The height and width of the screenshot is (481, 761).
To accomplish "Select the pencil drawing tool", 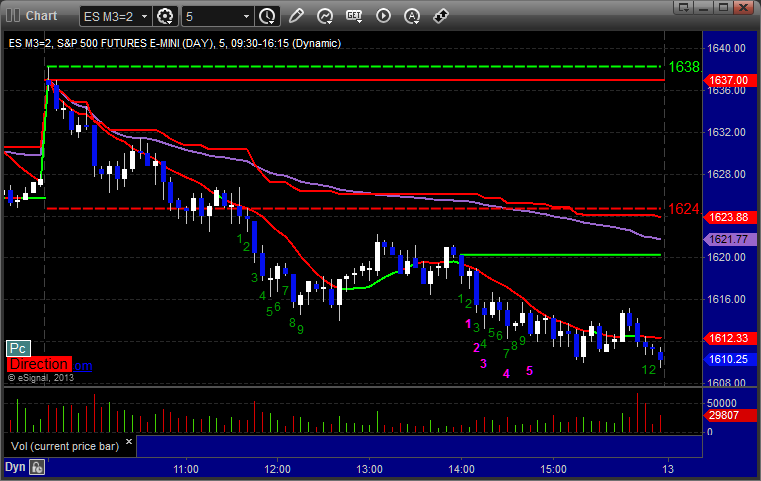I will [296, 16].
